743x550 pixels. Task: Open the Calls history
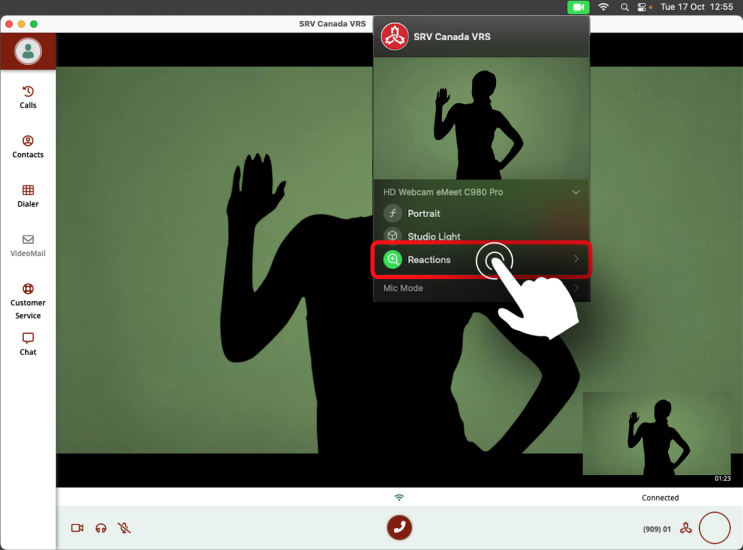click(x=28, y=97)
